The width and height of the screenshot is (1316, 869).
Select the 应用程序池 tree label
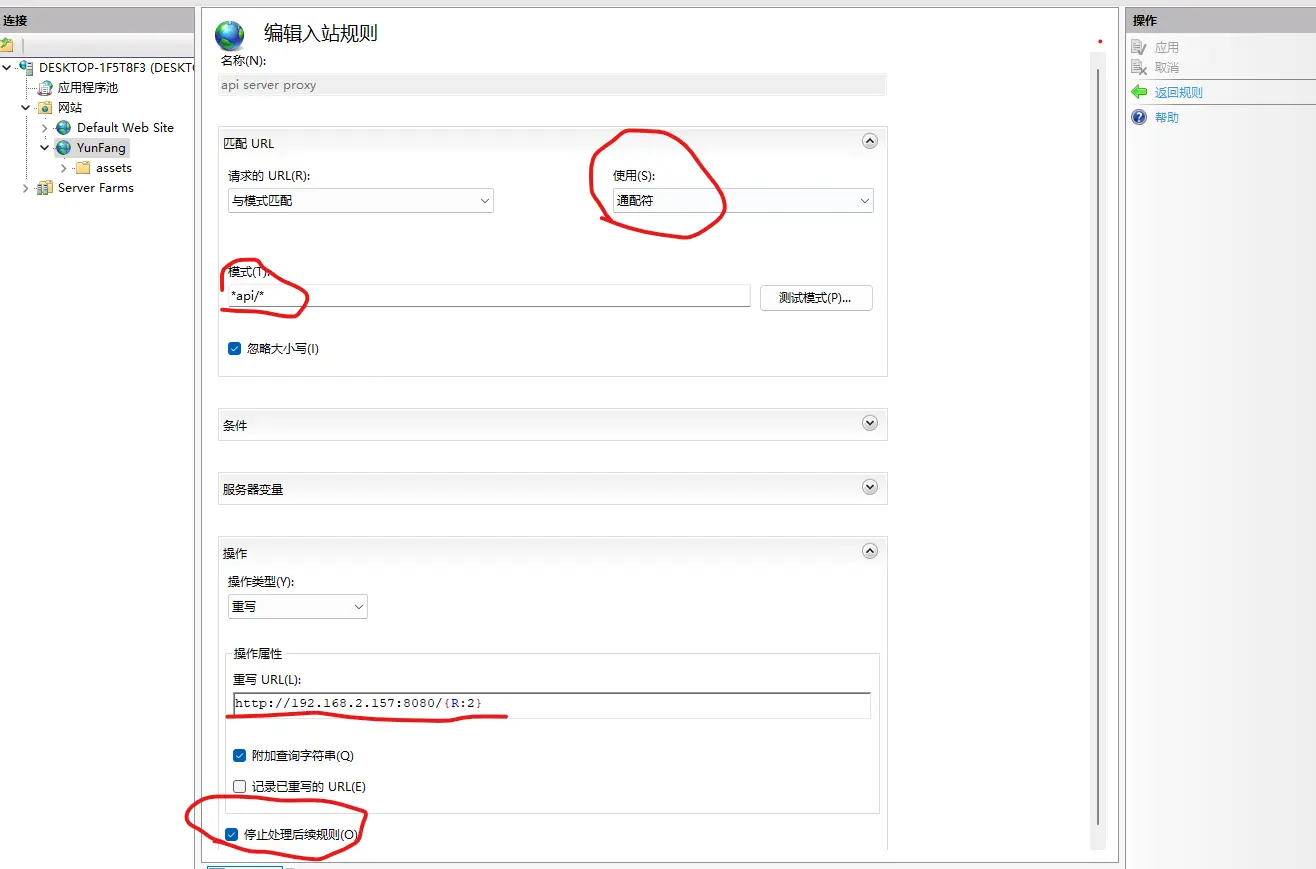point(88,88)
